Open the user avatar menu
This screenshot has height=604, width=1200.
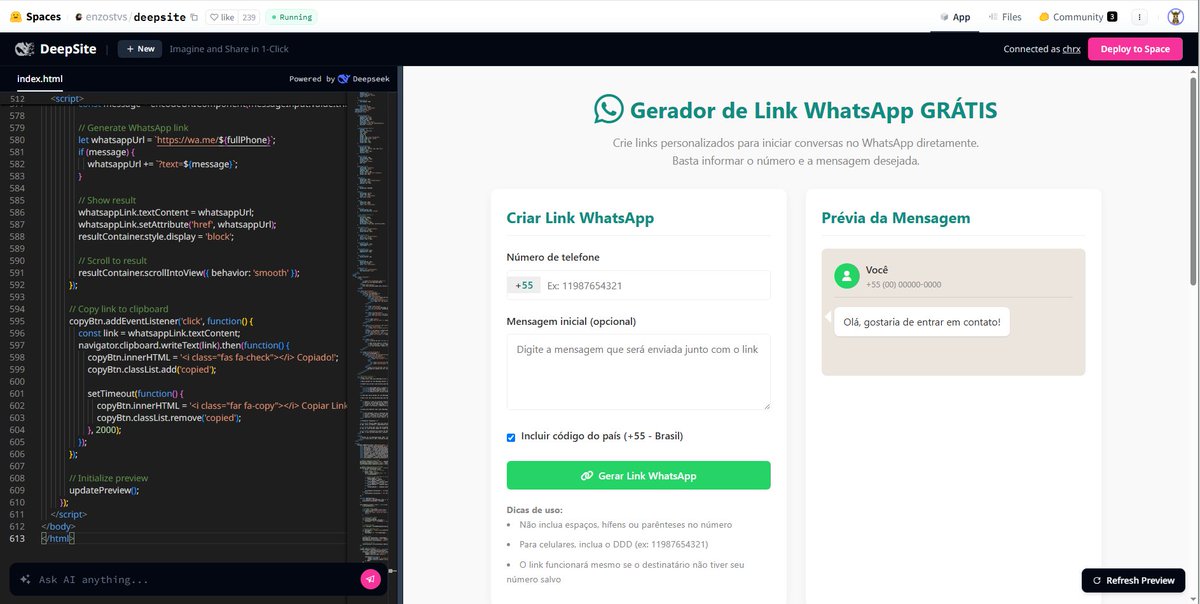[x=1176, y=17]
